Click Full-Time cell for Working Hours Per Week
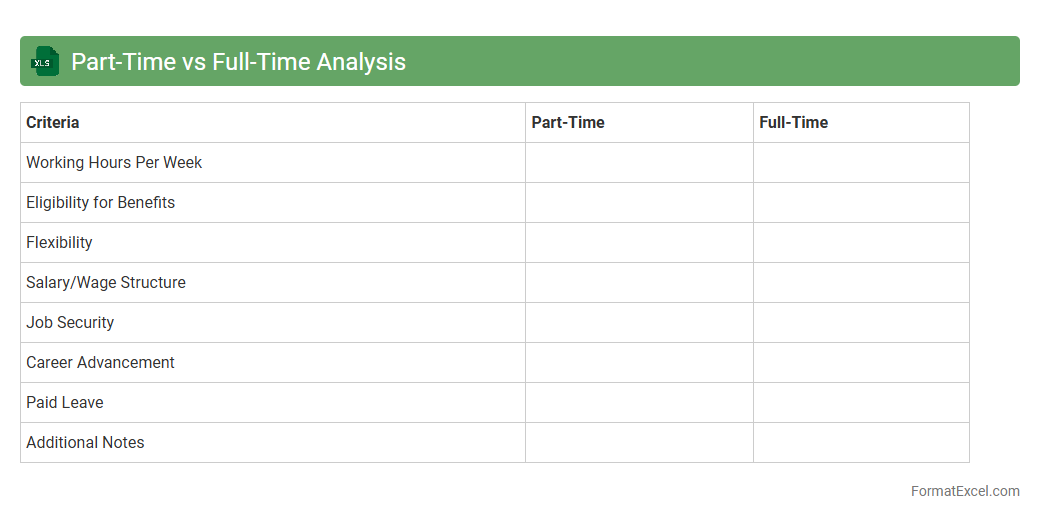 coord(861,163)
